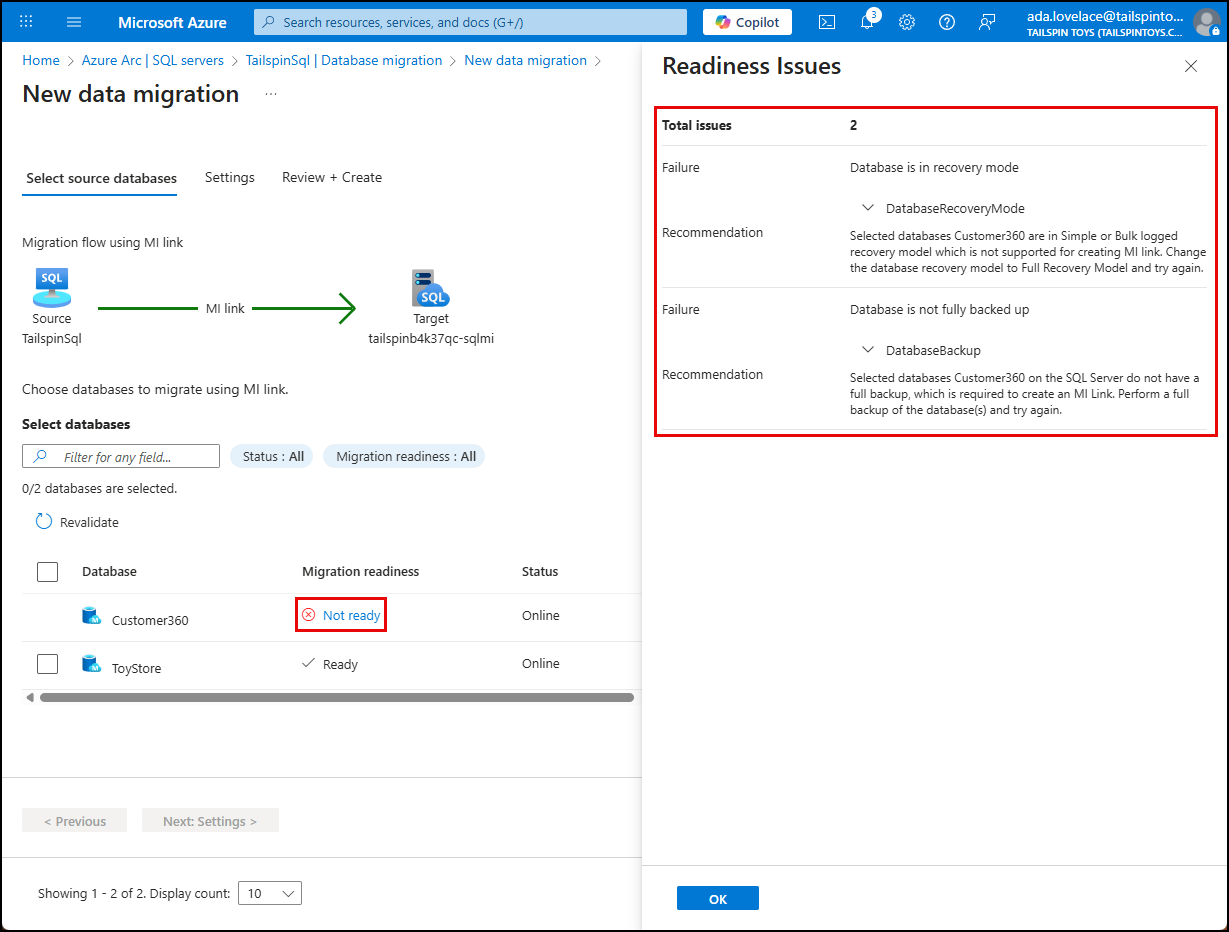Check the ToyStore database checkbox

tap(47, 663)
